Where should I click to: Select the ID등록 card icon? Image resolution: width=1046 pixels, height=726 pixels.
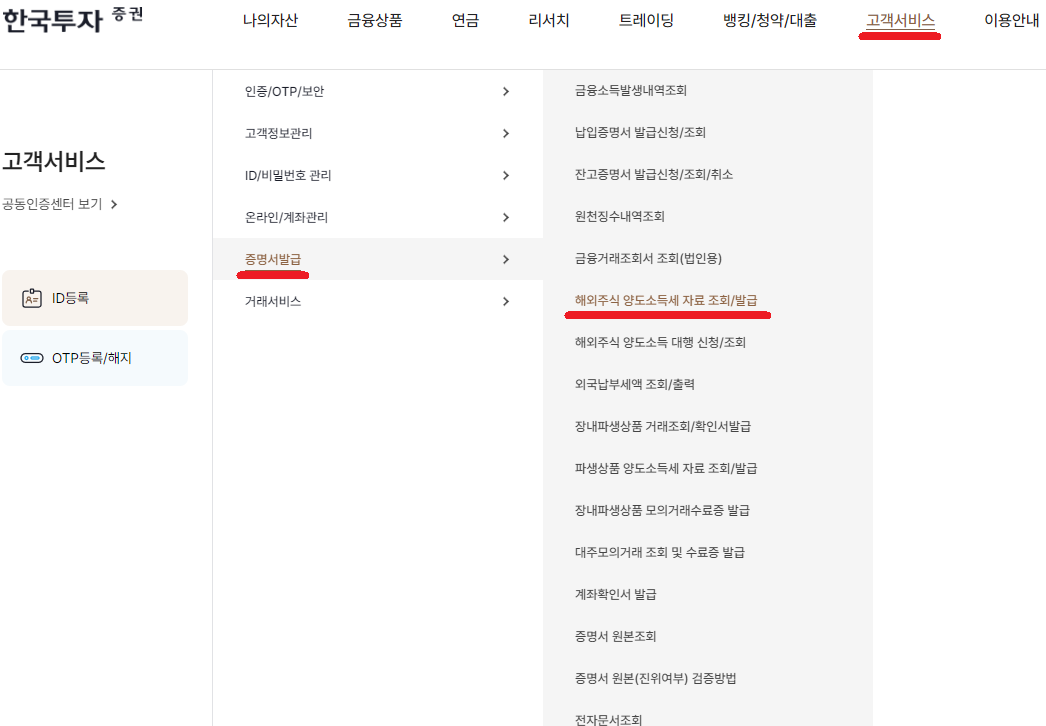31,296
